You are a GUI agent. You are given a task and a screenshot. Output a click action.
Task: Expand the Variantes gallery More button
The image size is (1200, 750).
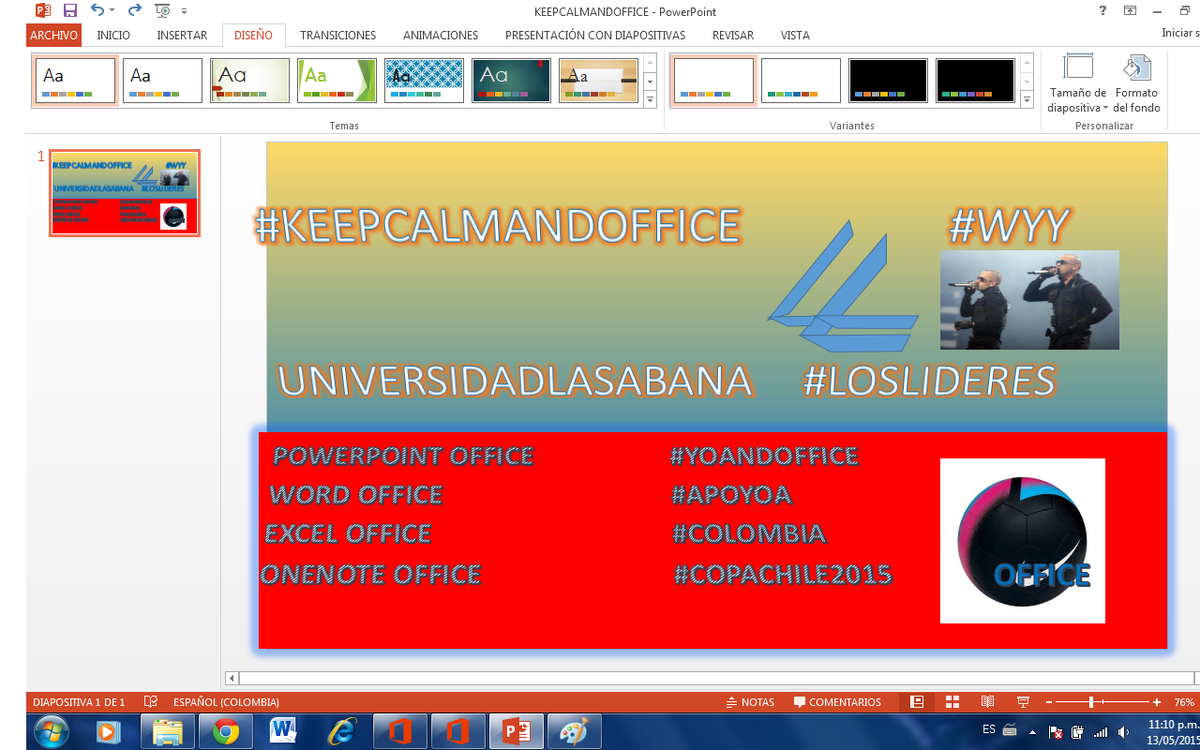[1028, 99]
